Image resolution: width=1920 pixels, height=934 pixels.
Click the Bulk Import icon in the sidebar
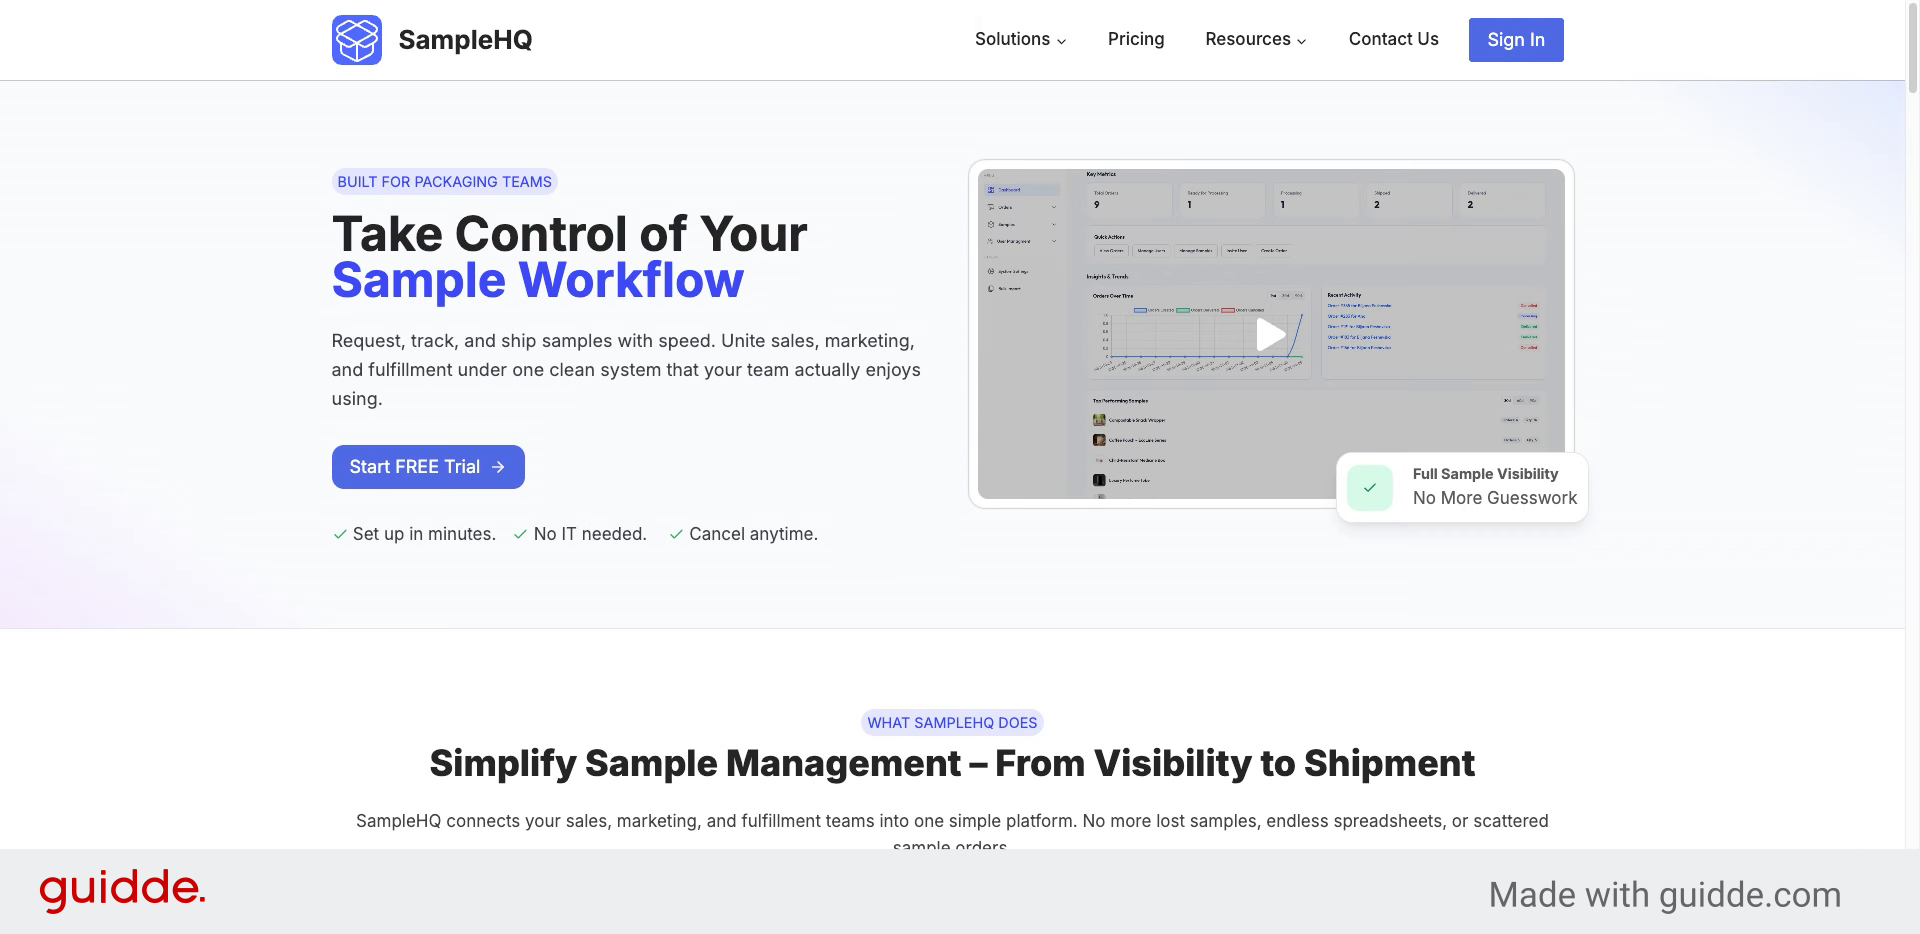pos(991,288)
